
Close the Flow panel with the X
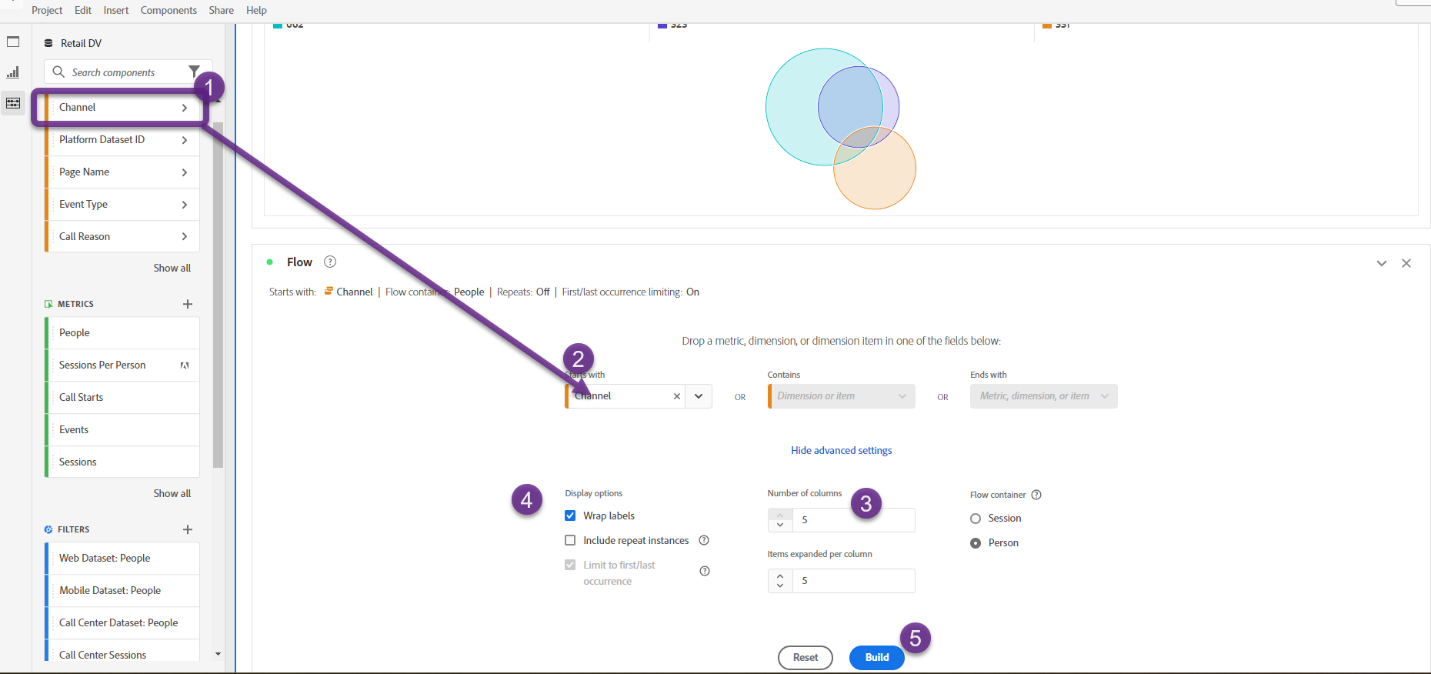1406,263
